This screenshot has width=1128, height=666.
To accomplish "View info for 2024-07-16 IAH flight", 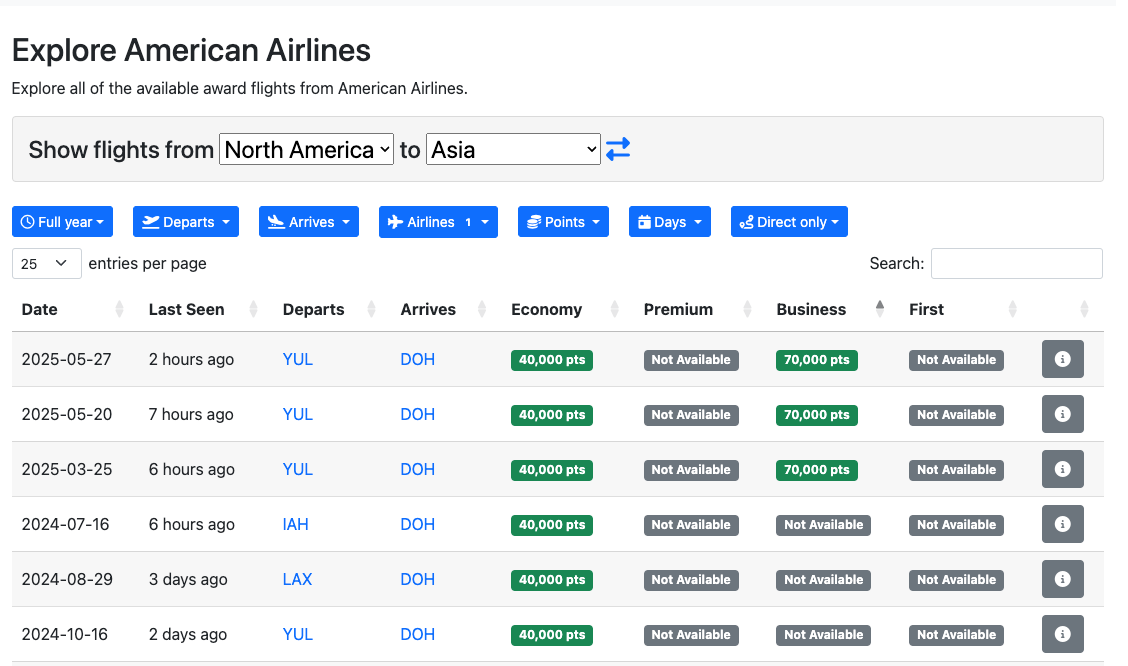I will (x=1062, y=524).
